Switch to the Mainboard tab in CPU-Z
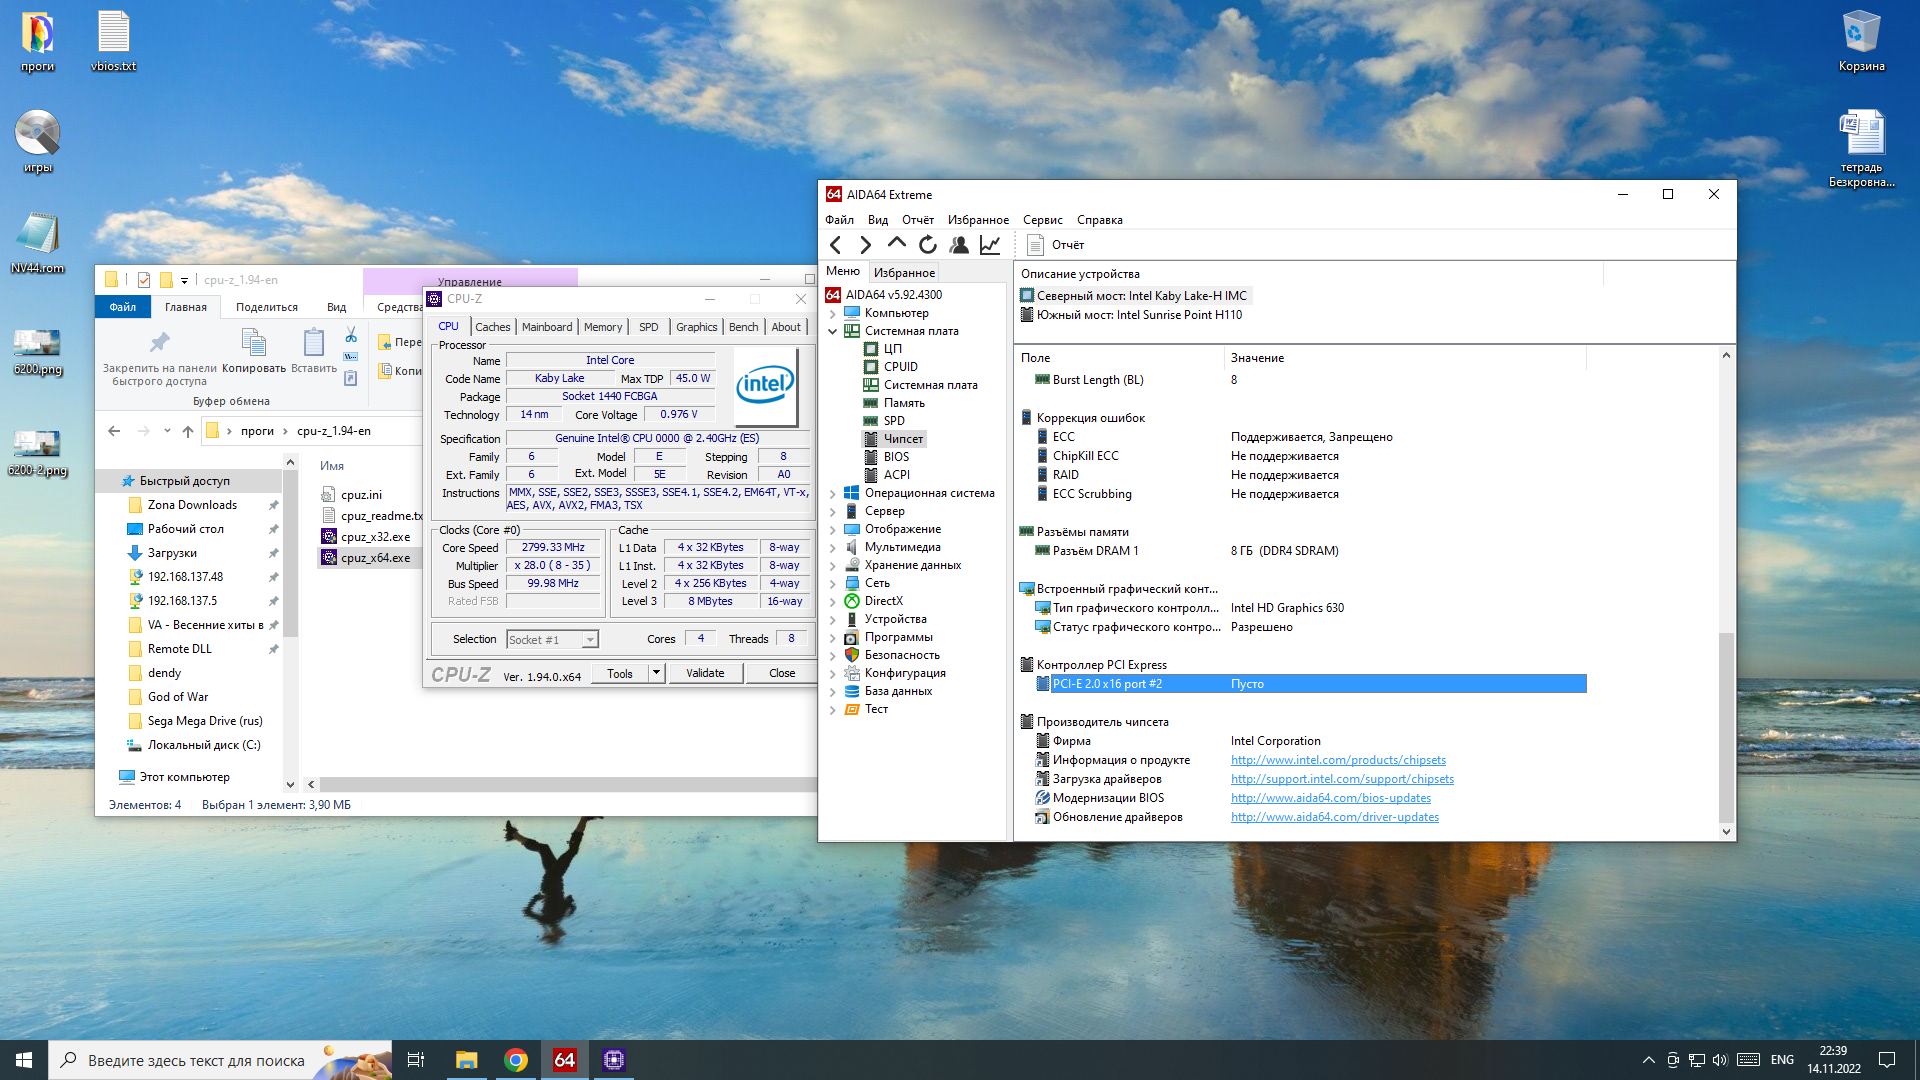Viewport: 1920px width, 1080px height. 547,327
